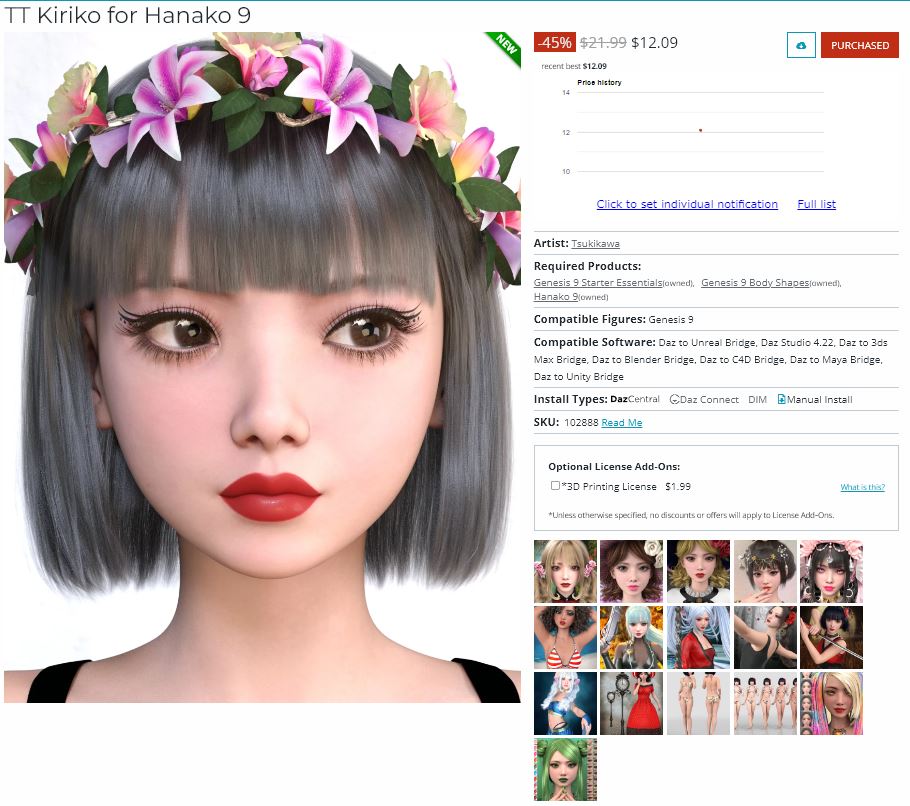Open the blonde wavy hair necklace thumbnail

tap(698, 571)
